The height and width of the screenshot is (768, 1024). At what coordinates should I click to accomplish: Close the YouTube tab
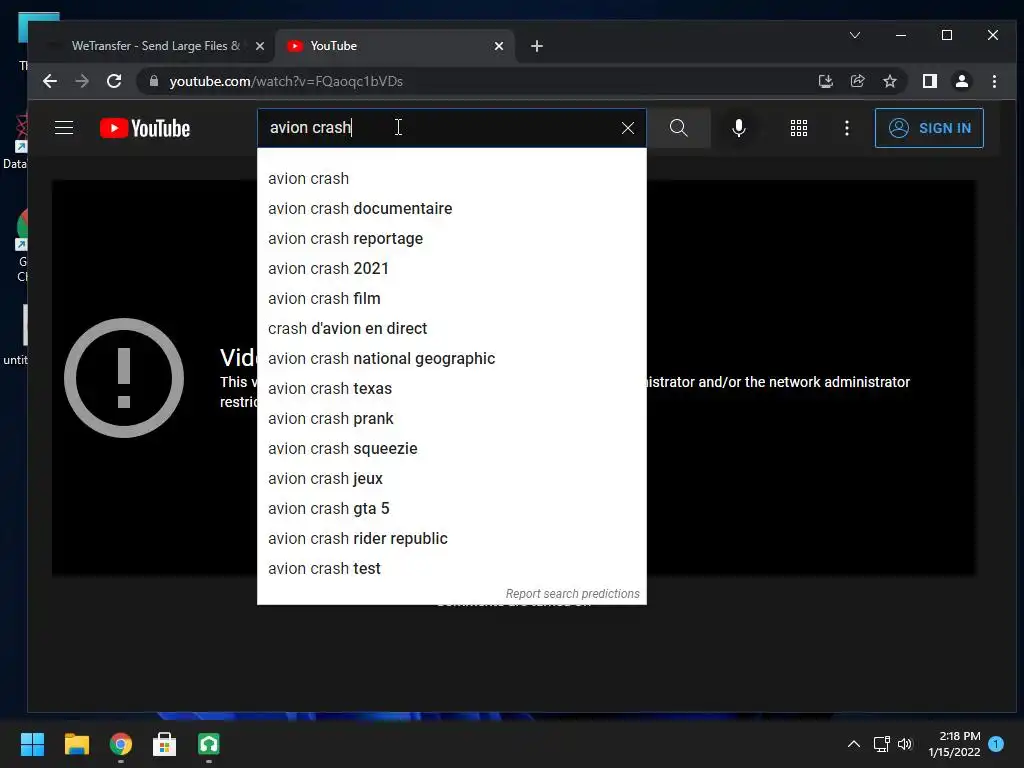click(499, 46)
